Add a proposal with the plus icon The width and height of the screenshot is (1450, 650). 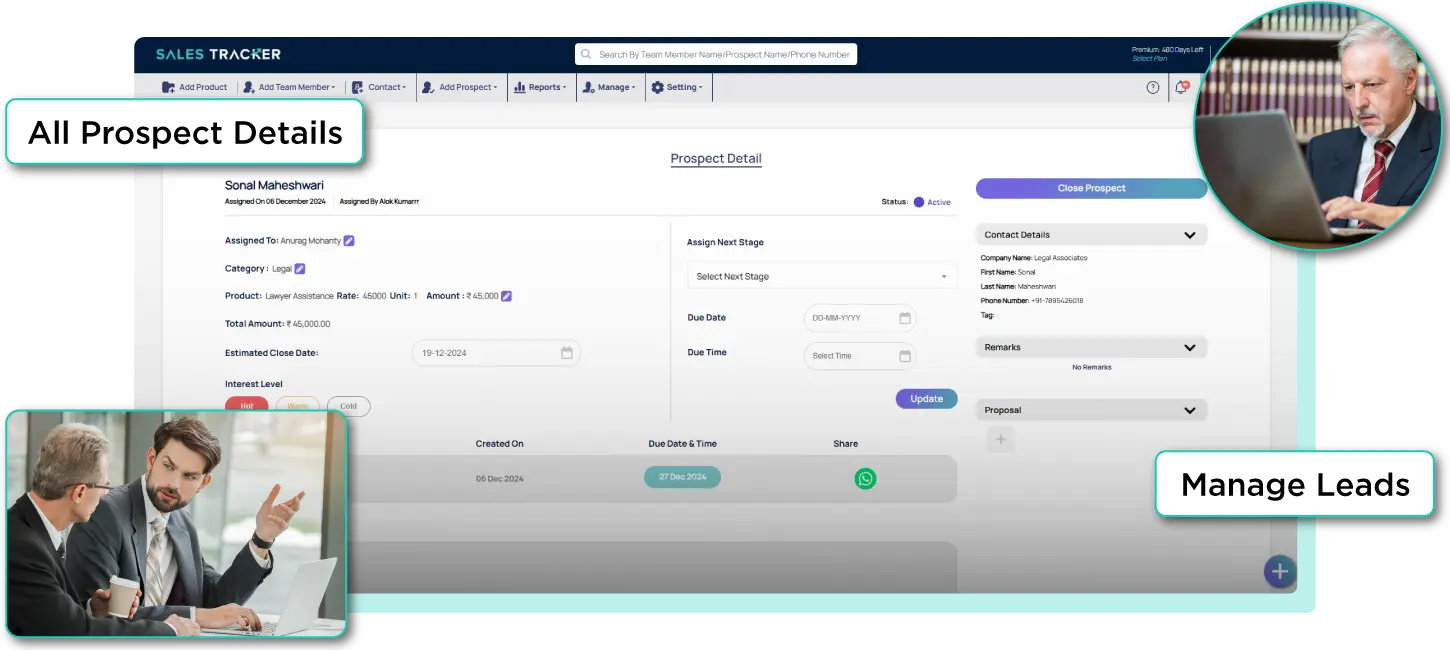pyautogui.click(x=1000, y=439)
